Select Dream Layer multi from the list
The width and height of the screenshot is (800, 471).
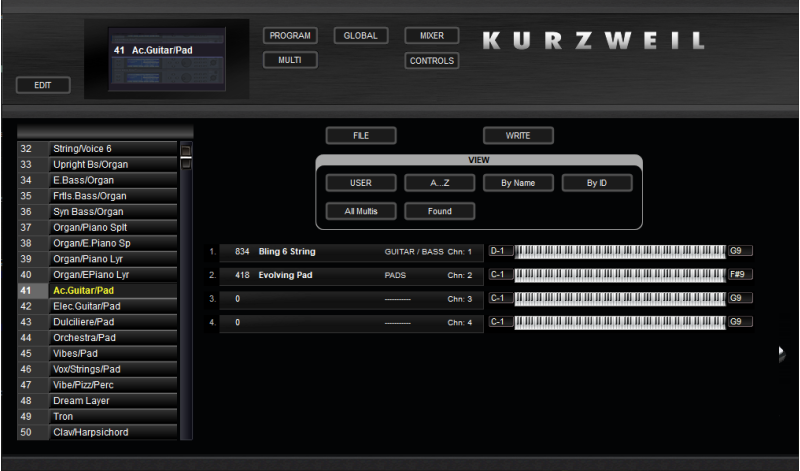click(113, 401)
